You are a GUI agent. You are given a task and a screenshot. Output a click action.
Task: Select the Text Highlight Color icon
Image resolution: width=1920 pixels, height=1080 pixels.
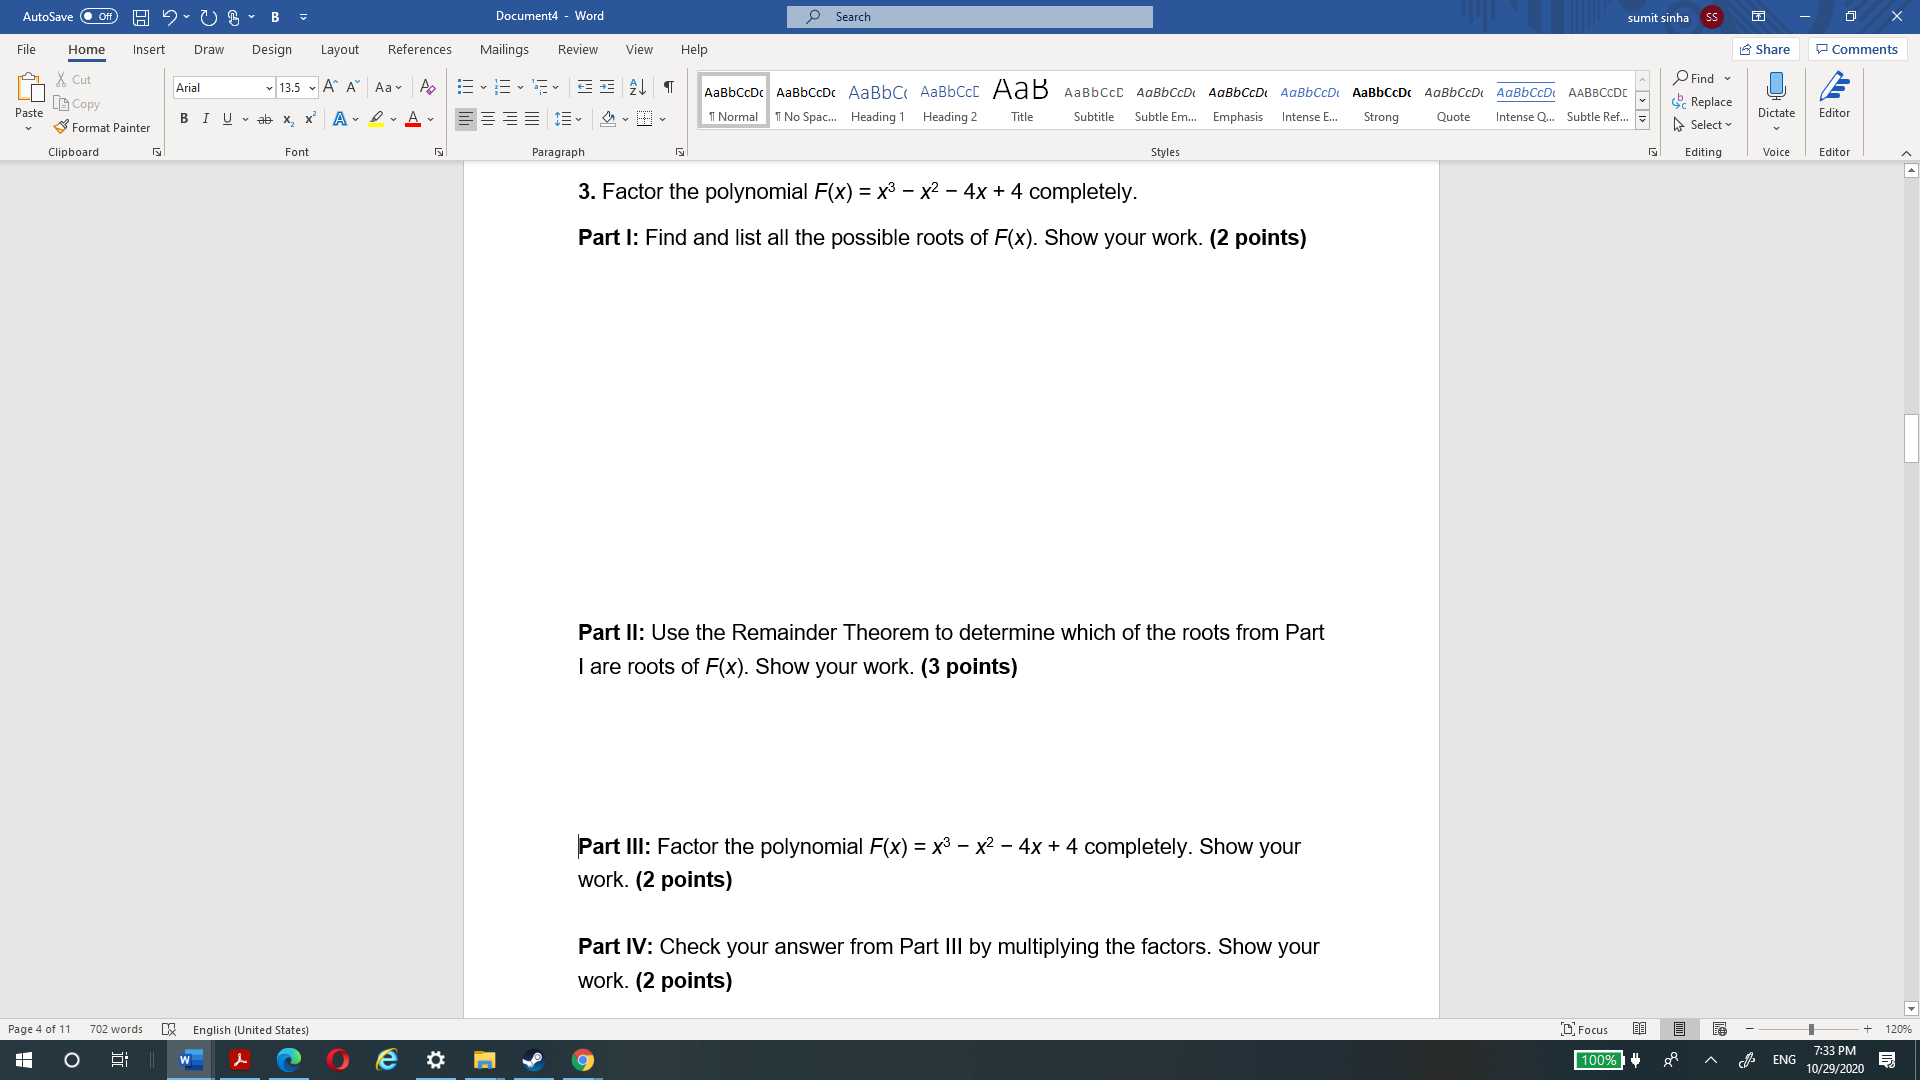click(376, 119)
